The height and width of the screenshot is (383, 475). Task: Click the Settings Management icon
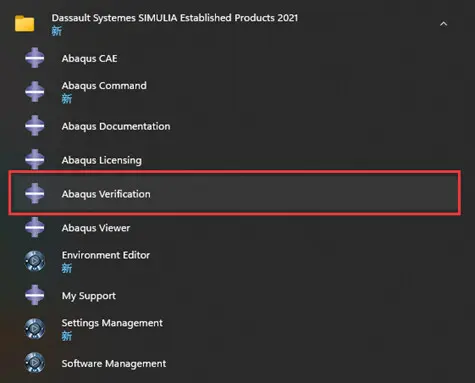point(35,329)
